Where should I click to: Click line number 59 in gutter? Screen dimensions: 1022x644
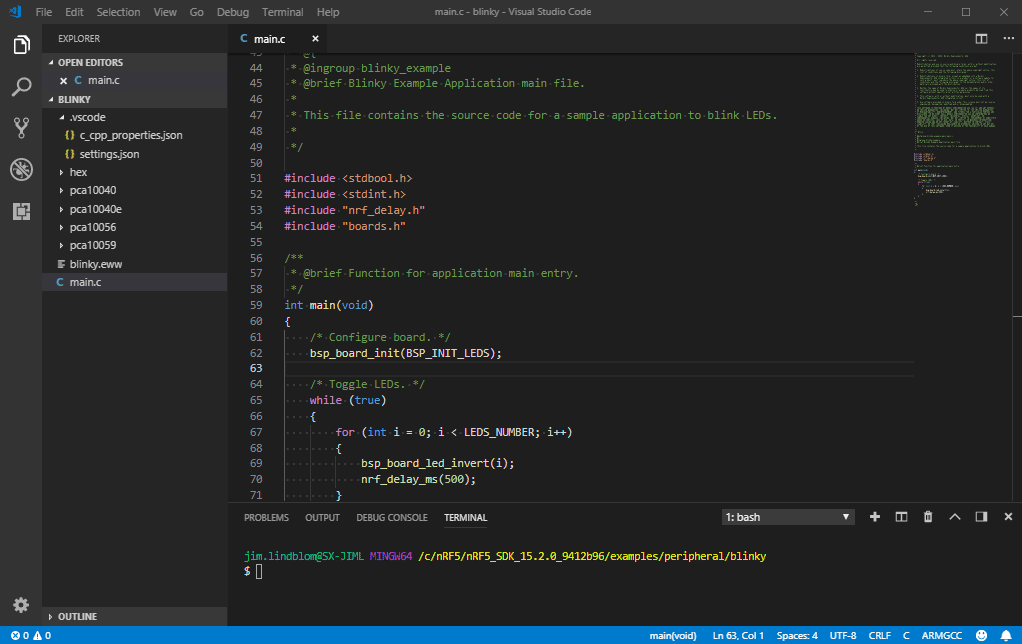tap(256, 305)
